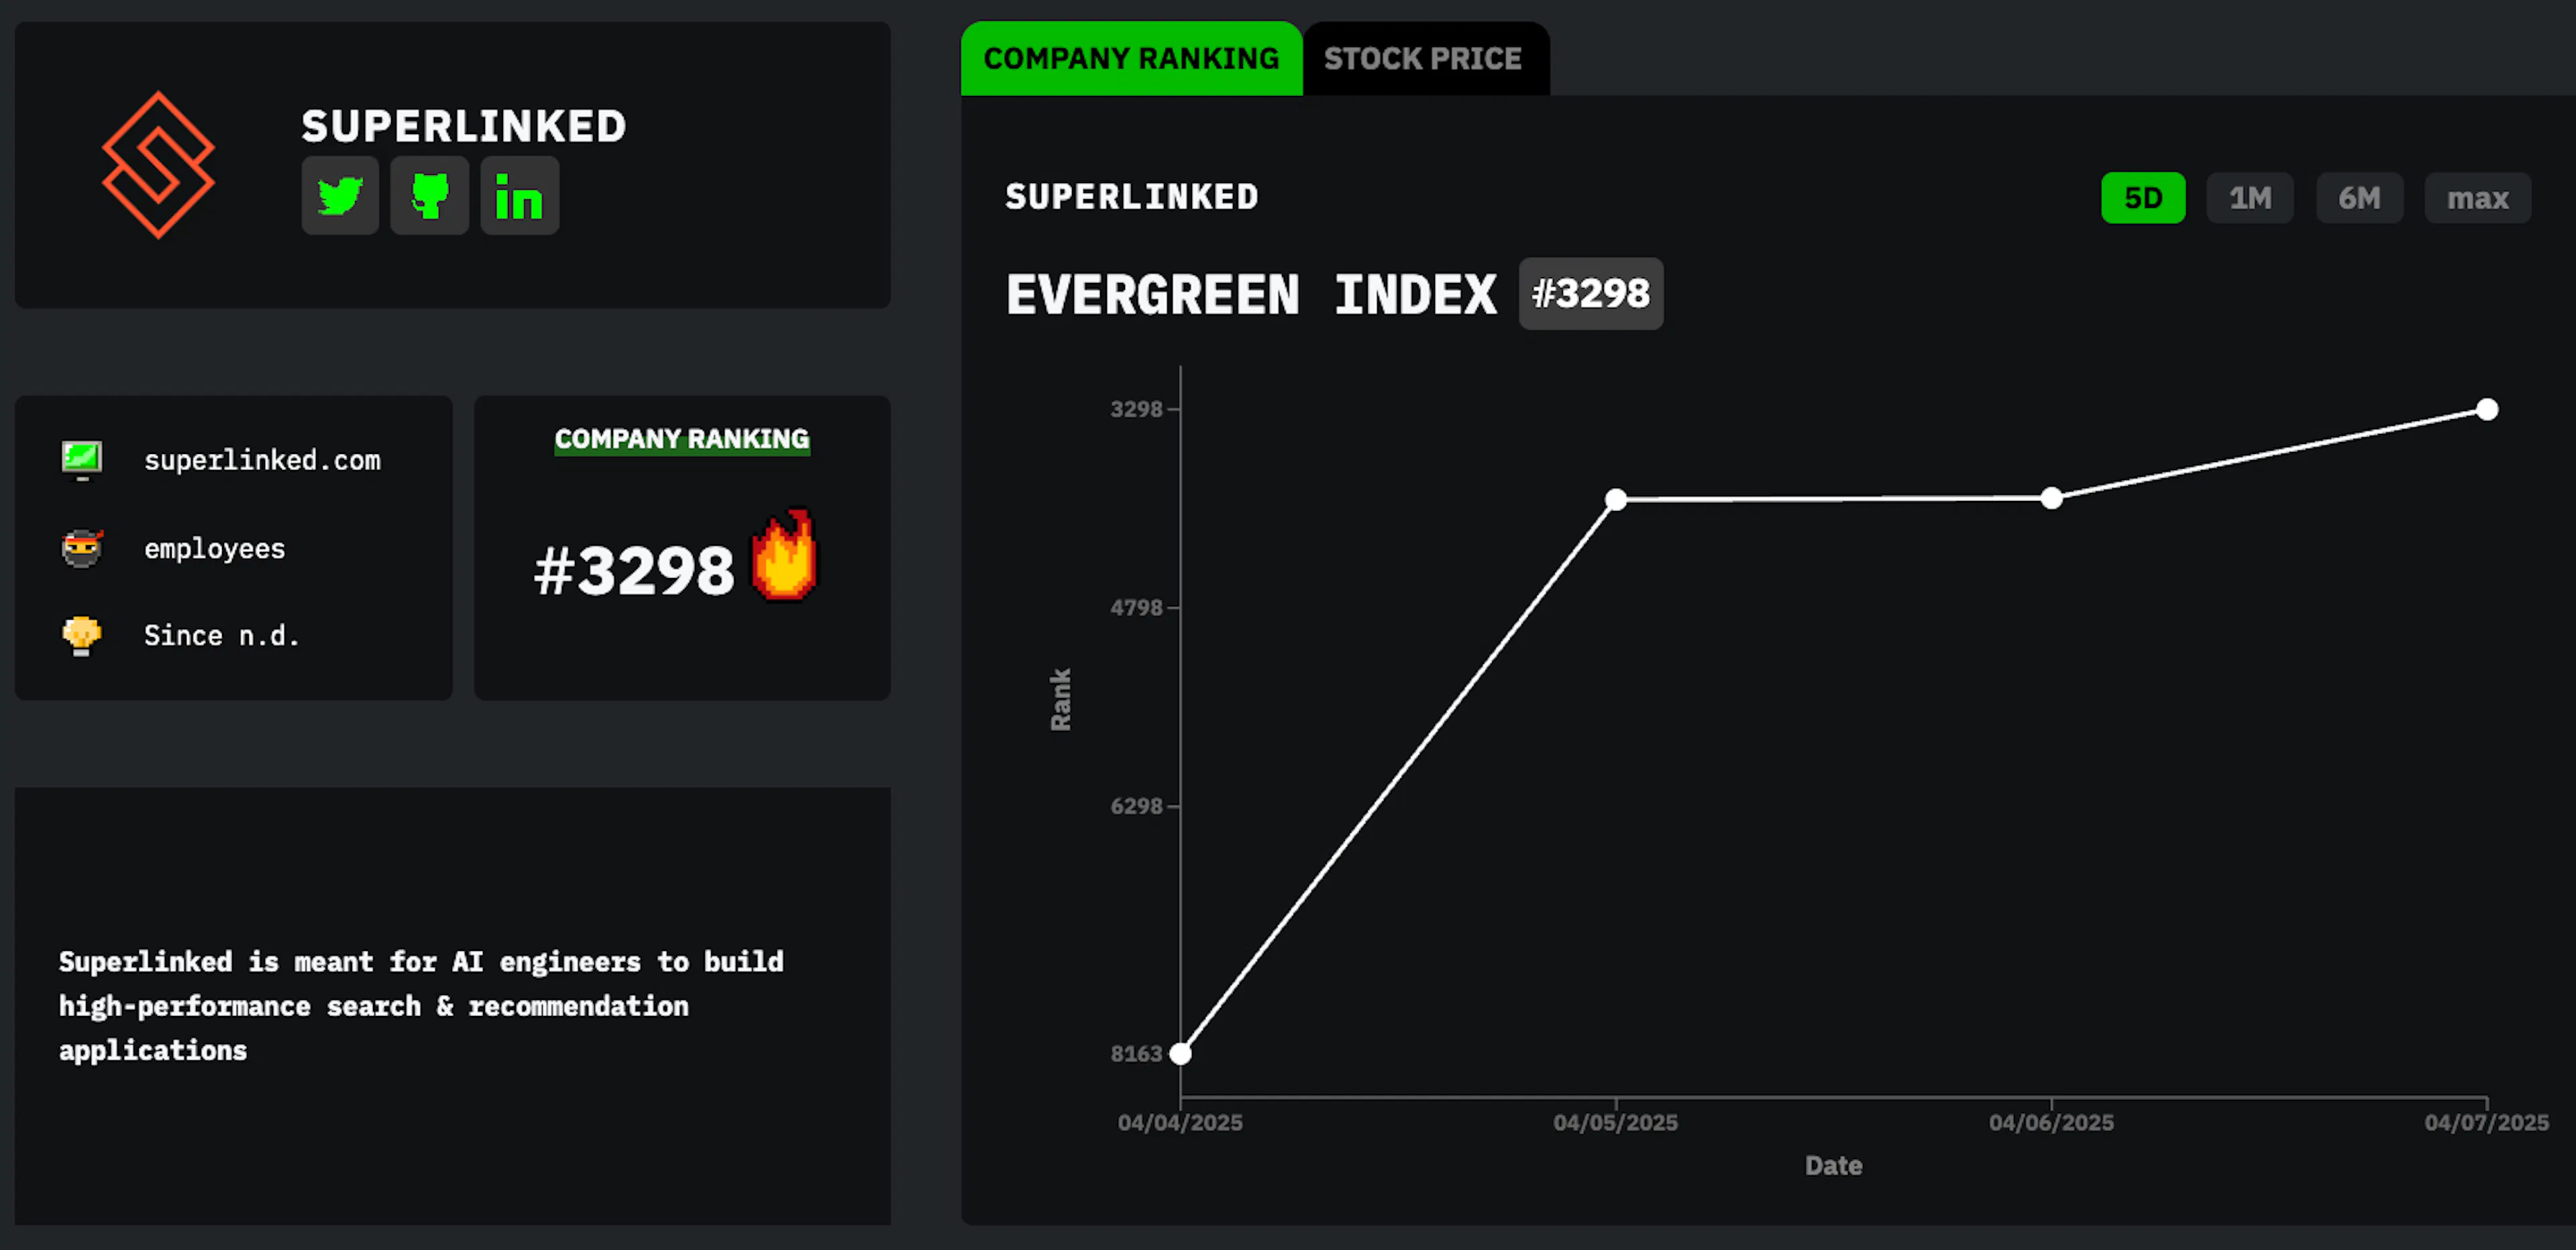Screen dimensions: 2576x1250
Task: Select the 6M time range
Action: 2359,198
